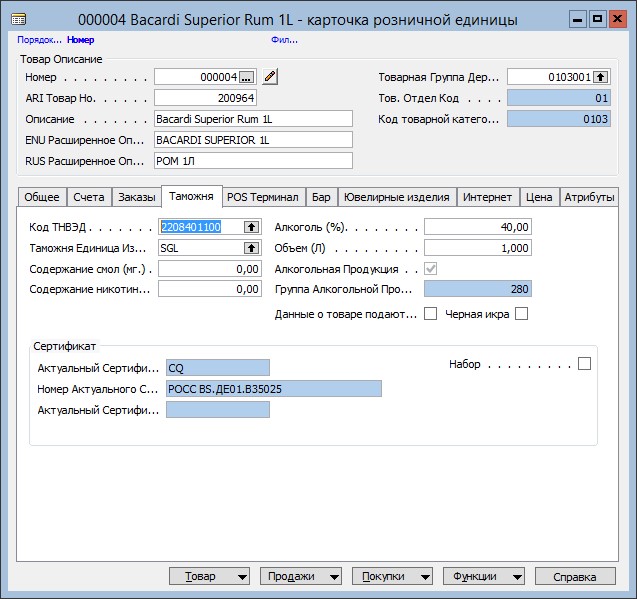Click the Справка button
Viewport: 637px width, 599px height.
click(x=575, y=576)
